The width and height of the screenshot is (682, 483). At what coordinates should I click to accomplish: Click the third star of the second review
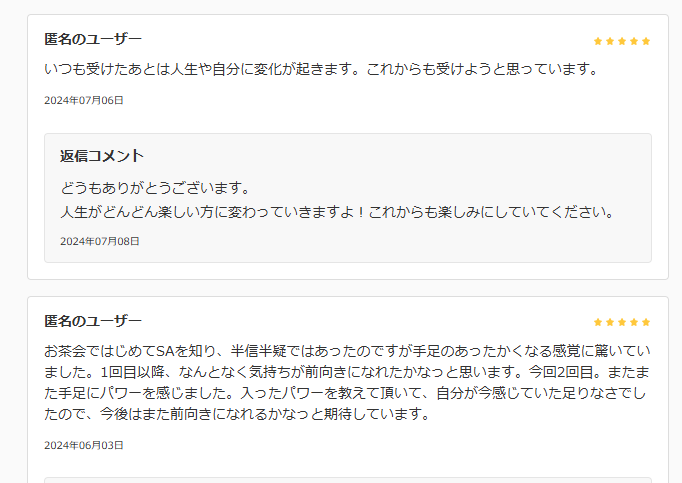pyautogui.click(x=622, y=322)
